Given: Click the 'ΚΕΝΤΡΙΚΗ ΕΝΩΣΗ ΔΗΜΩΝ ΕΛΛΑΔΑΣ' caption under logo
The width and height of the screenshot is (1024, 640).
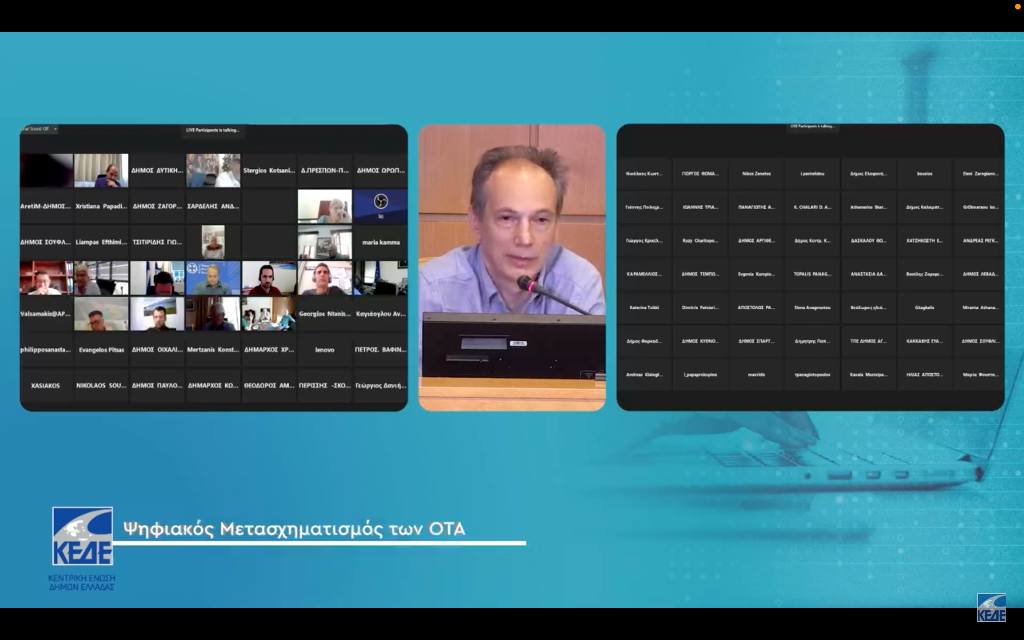Looking at the screenshot, I should click(x=82, y=582).
